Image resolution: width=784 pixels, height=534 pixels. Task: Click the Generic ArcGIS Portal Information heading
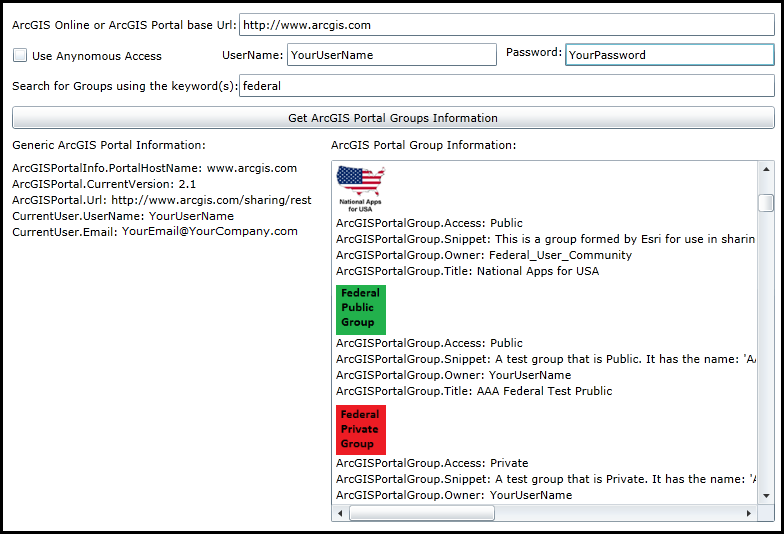tap(109, 146)
